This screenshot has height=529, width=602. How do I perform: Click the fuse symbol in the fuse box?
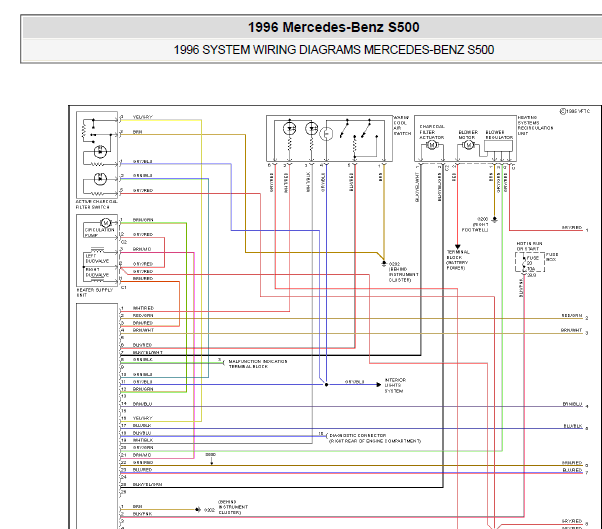pos(524,264)
